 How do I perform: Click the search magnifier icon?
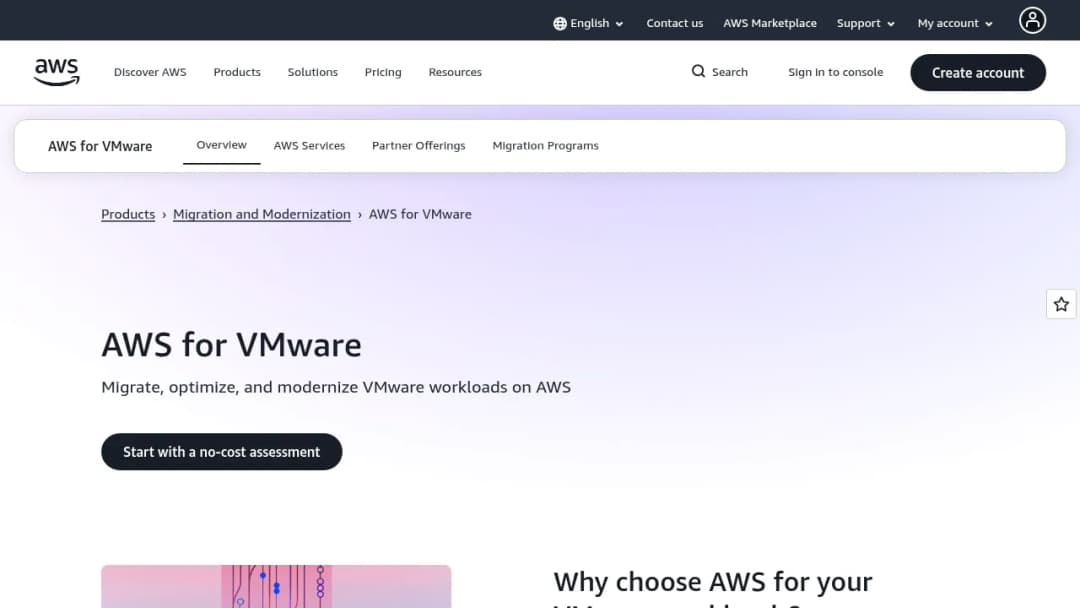coord(698,72)
